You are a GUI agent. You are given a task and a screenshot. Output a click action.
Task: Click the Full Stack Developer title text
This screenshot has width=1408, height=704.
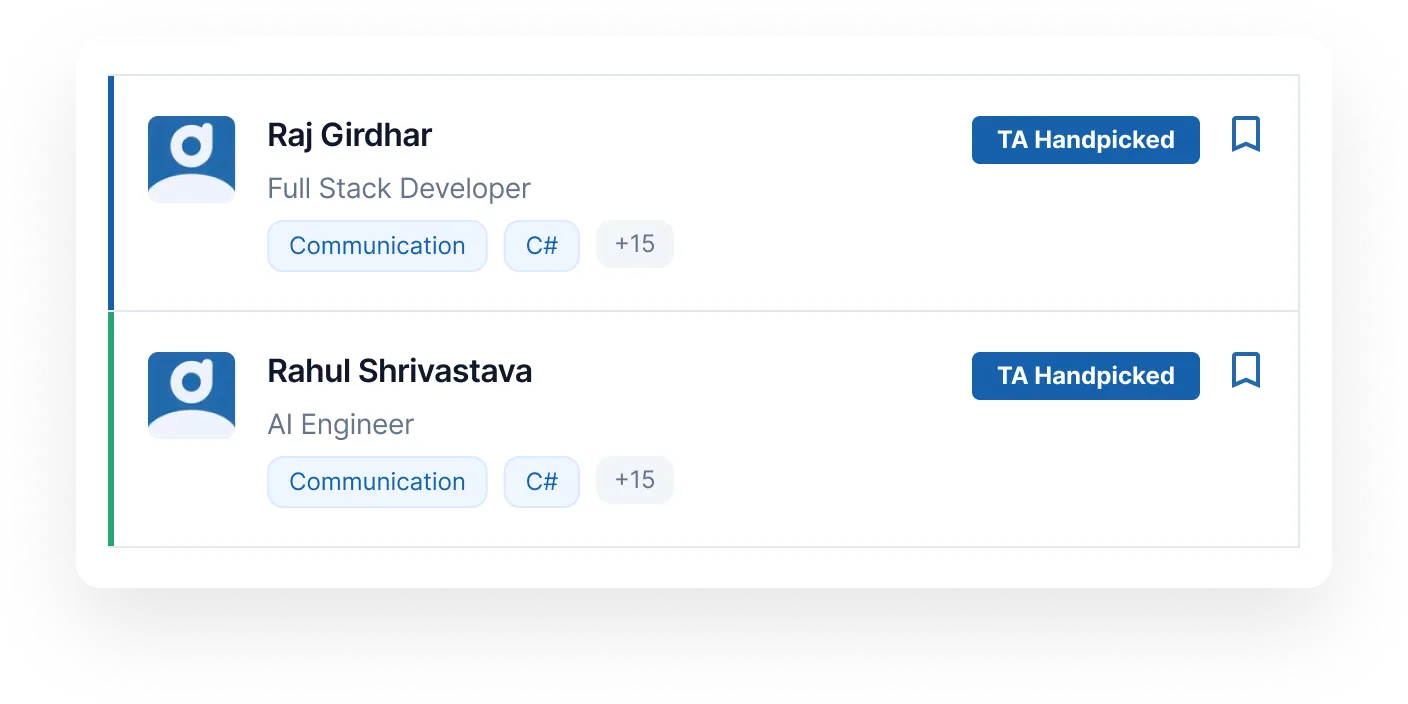(398, 188)
